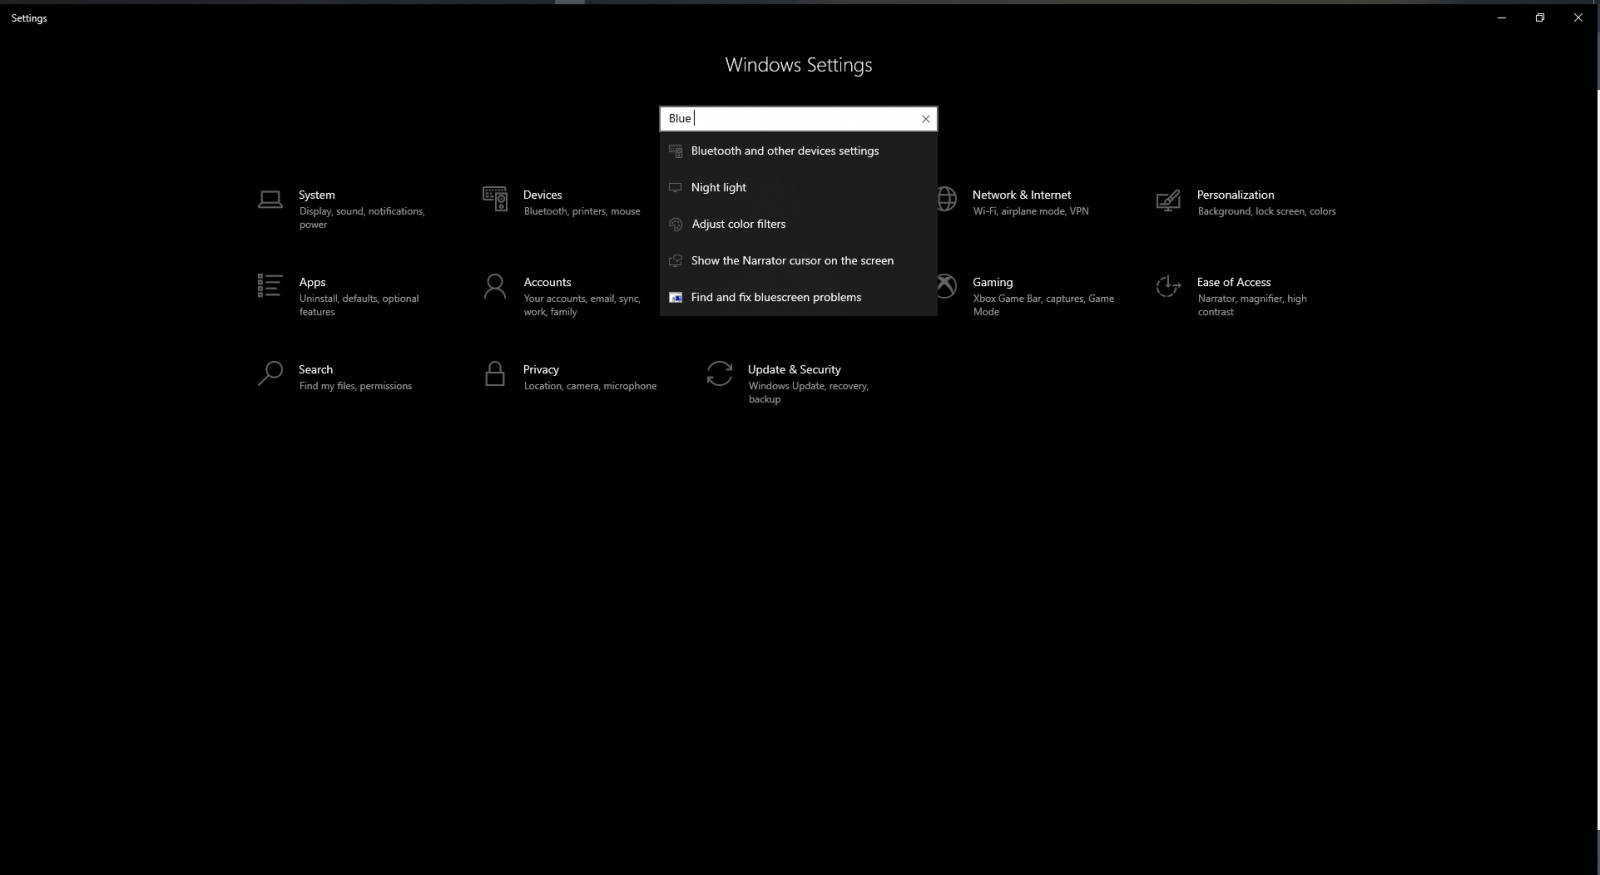Select Adjust color filters suggestion
1600x875 pixels.
(x=798, y=224)
